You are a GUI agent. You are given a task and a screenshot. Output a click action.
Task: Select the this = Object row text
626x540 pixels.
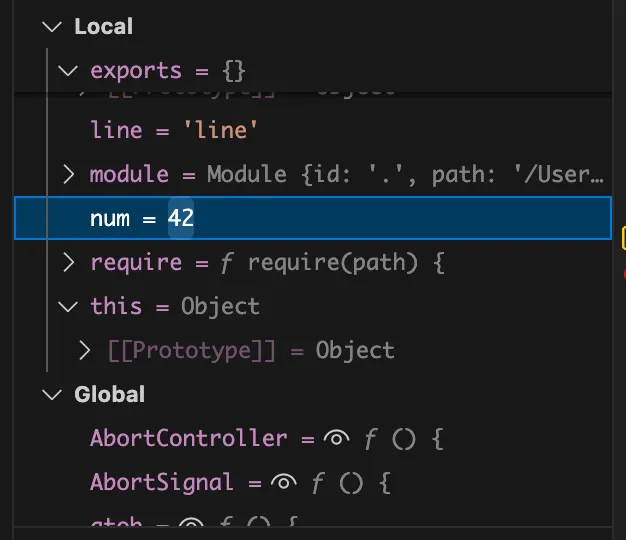click(175, 307)
